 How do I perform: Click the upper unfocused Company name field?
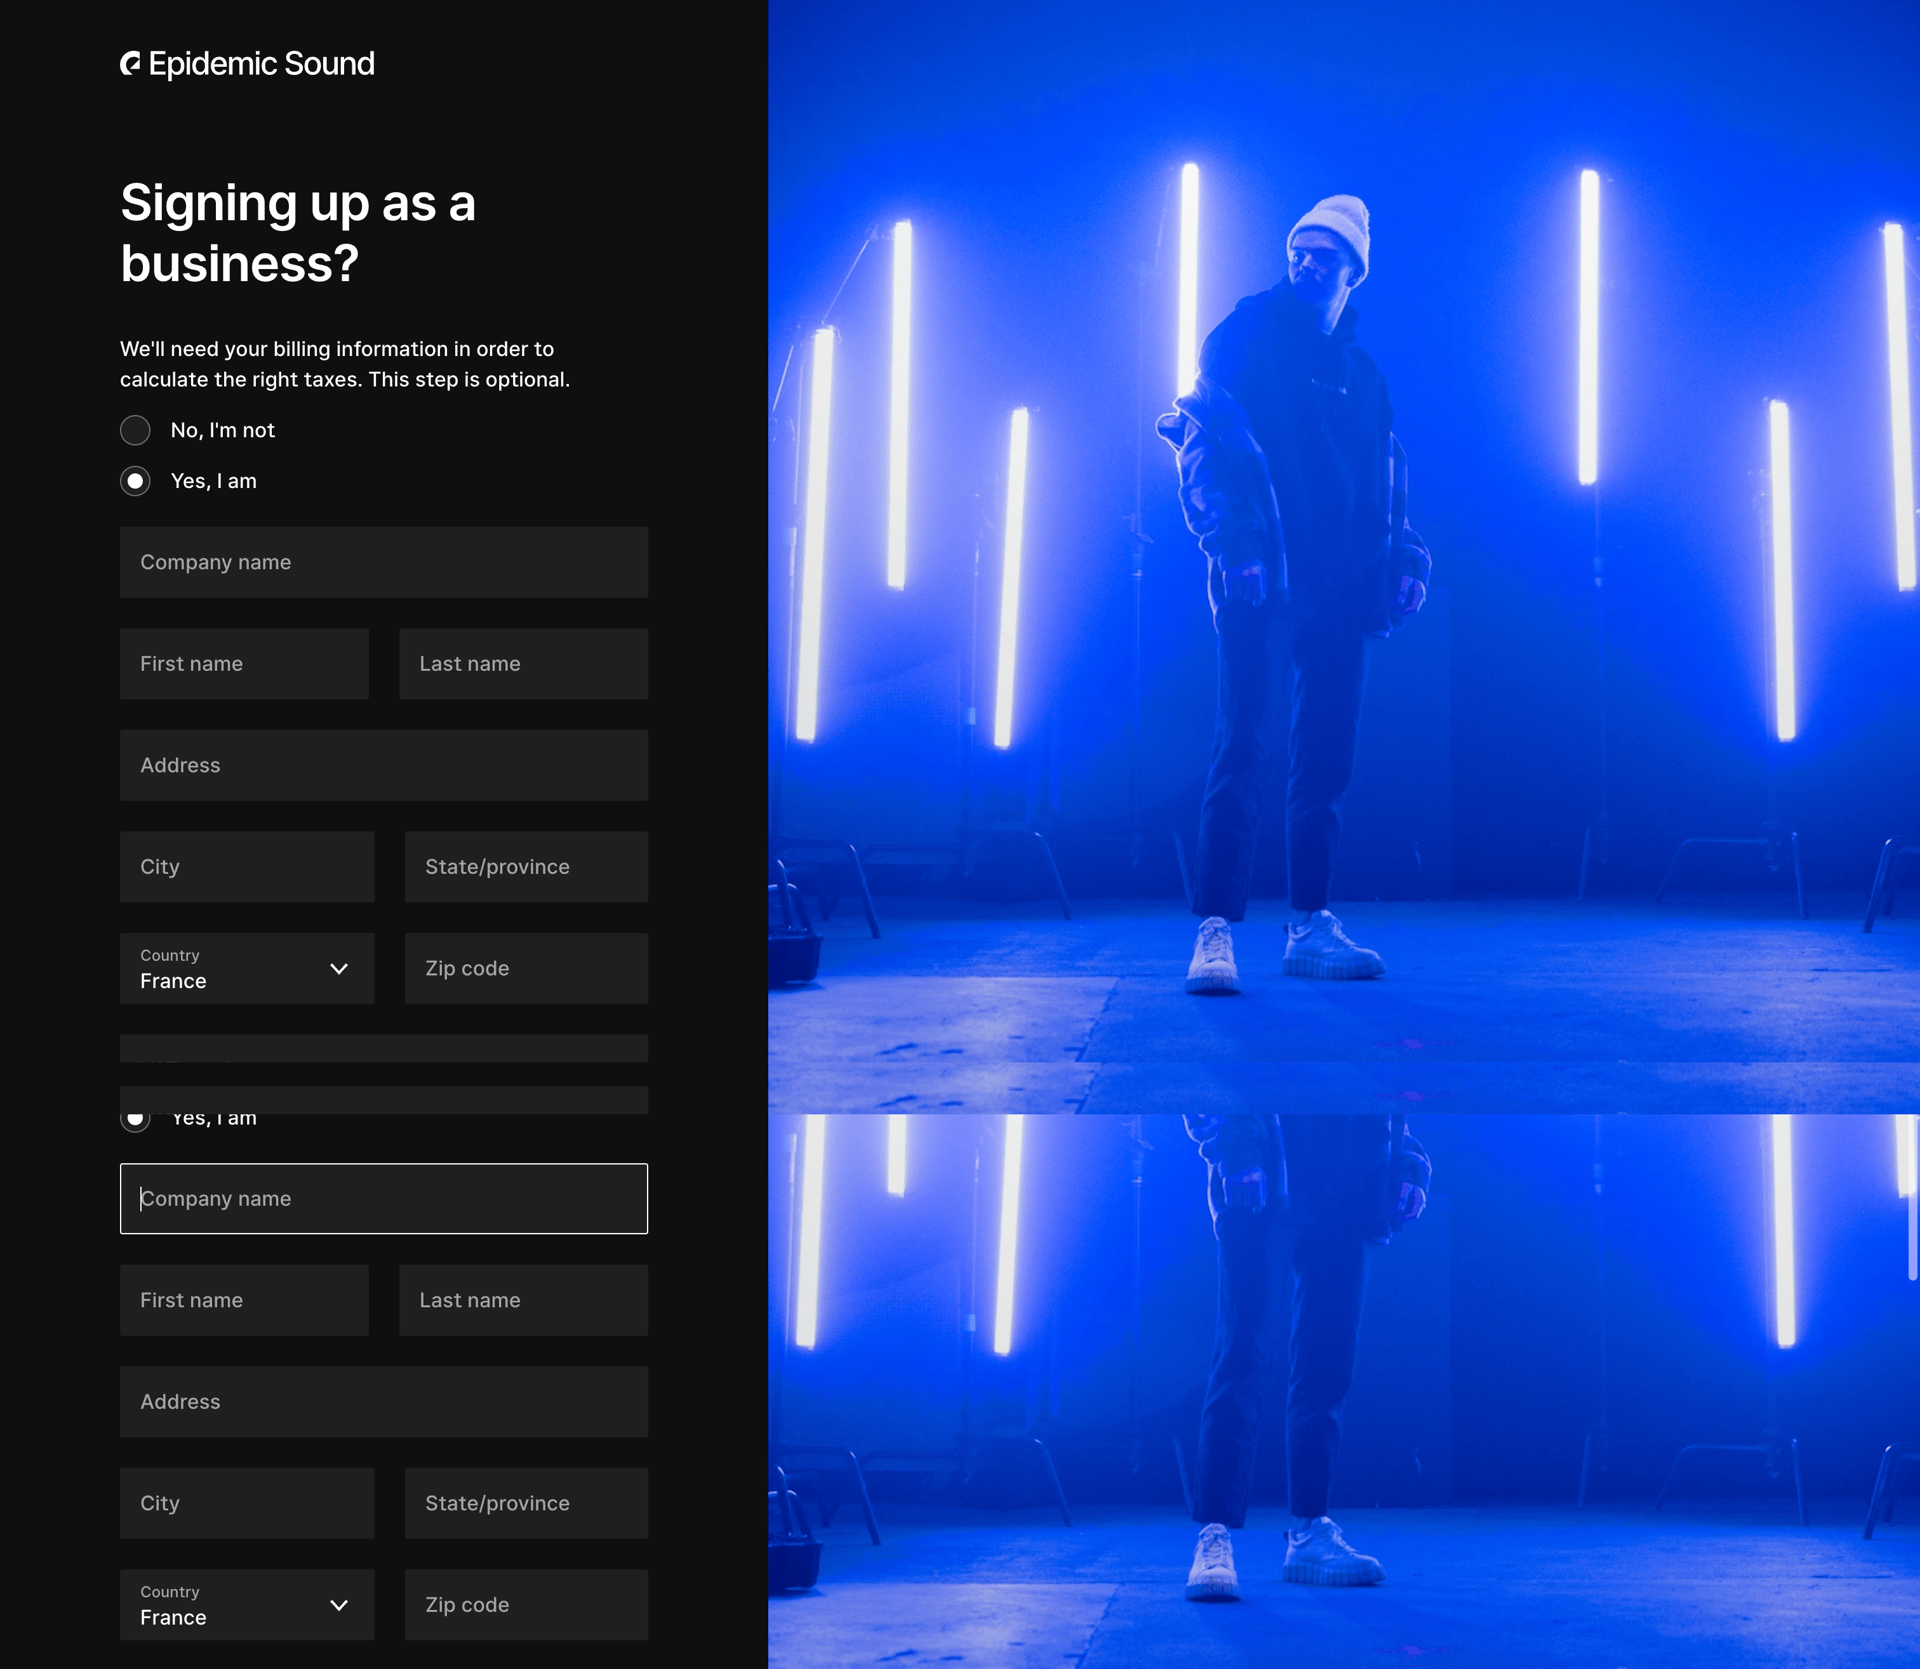click(383, 562)
